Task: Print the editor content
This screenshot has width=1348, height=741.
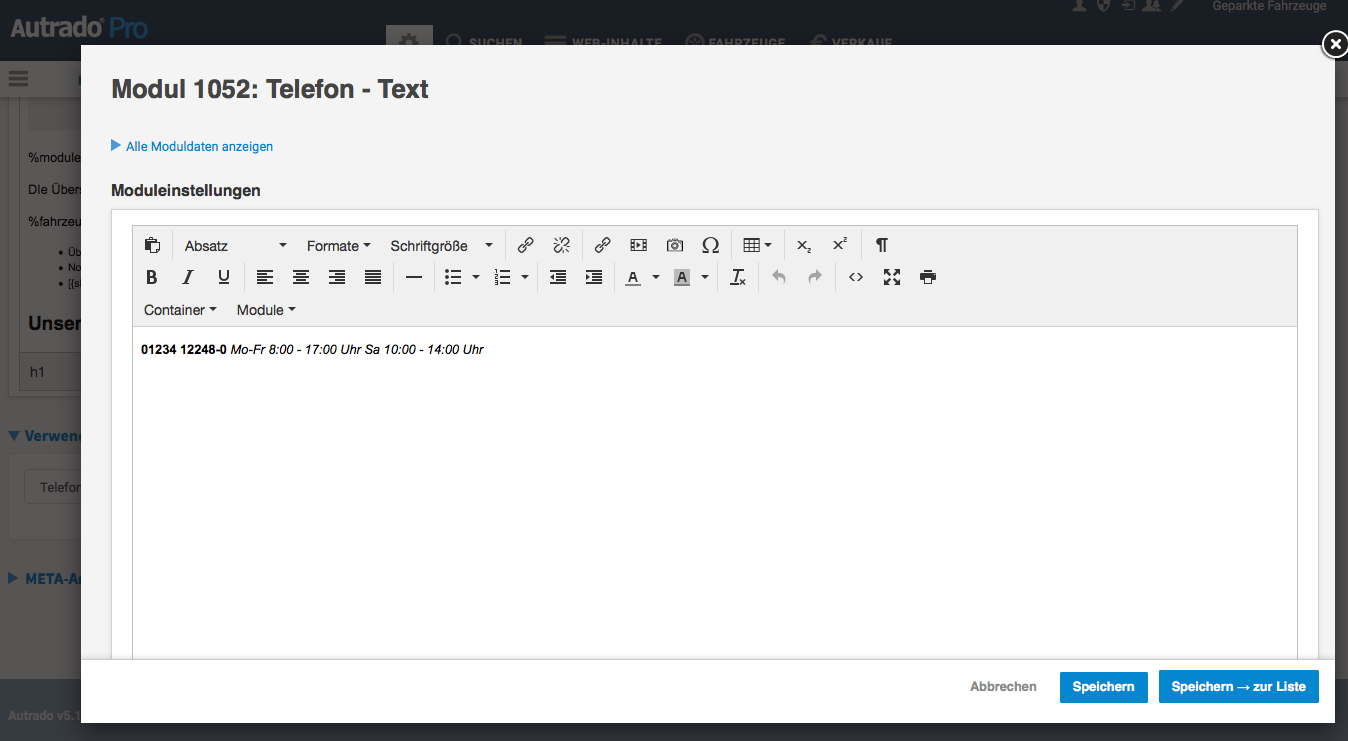Action: click(x=928, y=277)
